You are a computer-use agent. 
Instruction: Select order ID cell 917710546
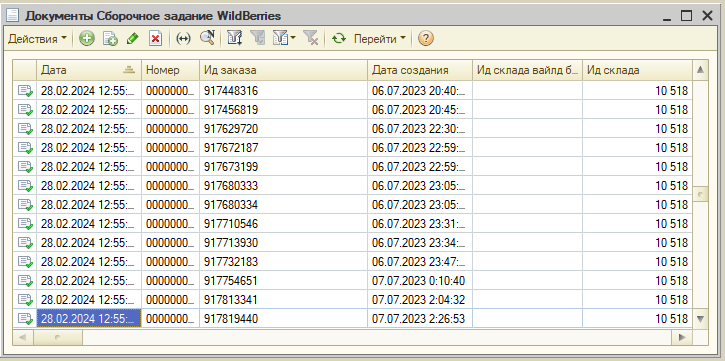pyautogui.click(x=283, y=224)
